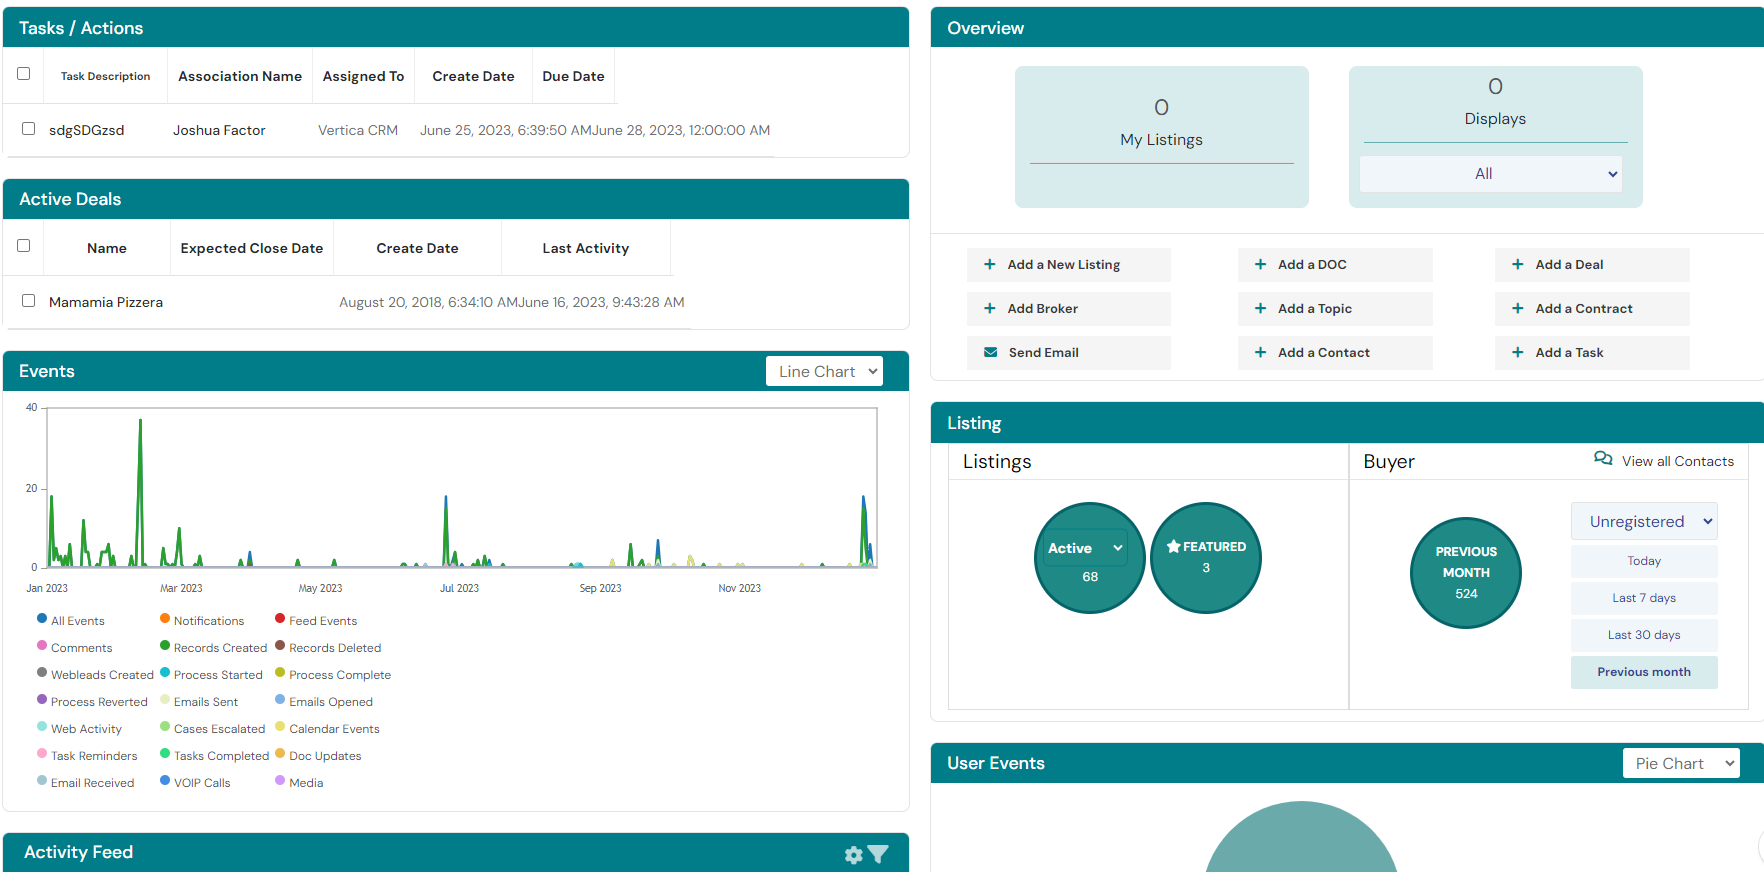
Task: Toggle the Feed Events red legend dot
Action: click(x=280, y=619)
